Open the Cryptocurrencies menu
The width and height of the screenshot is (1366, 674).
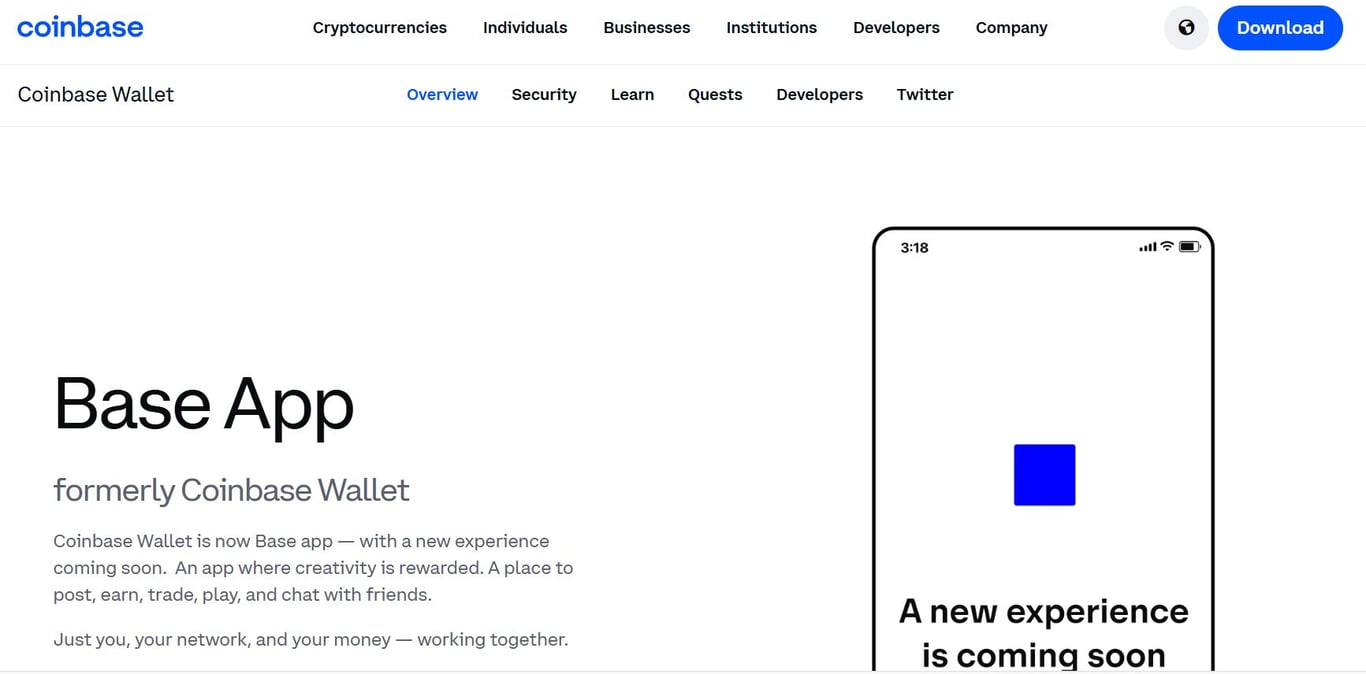[380, 28]
